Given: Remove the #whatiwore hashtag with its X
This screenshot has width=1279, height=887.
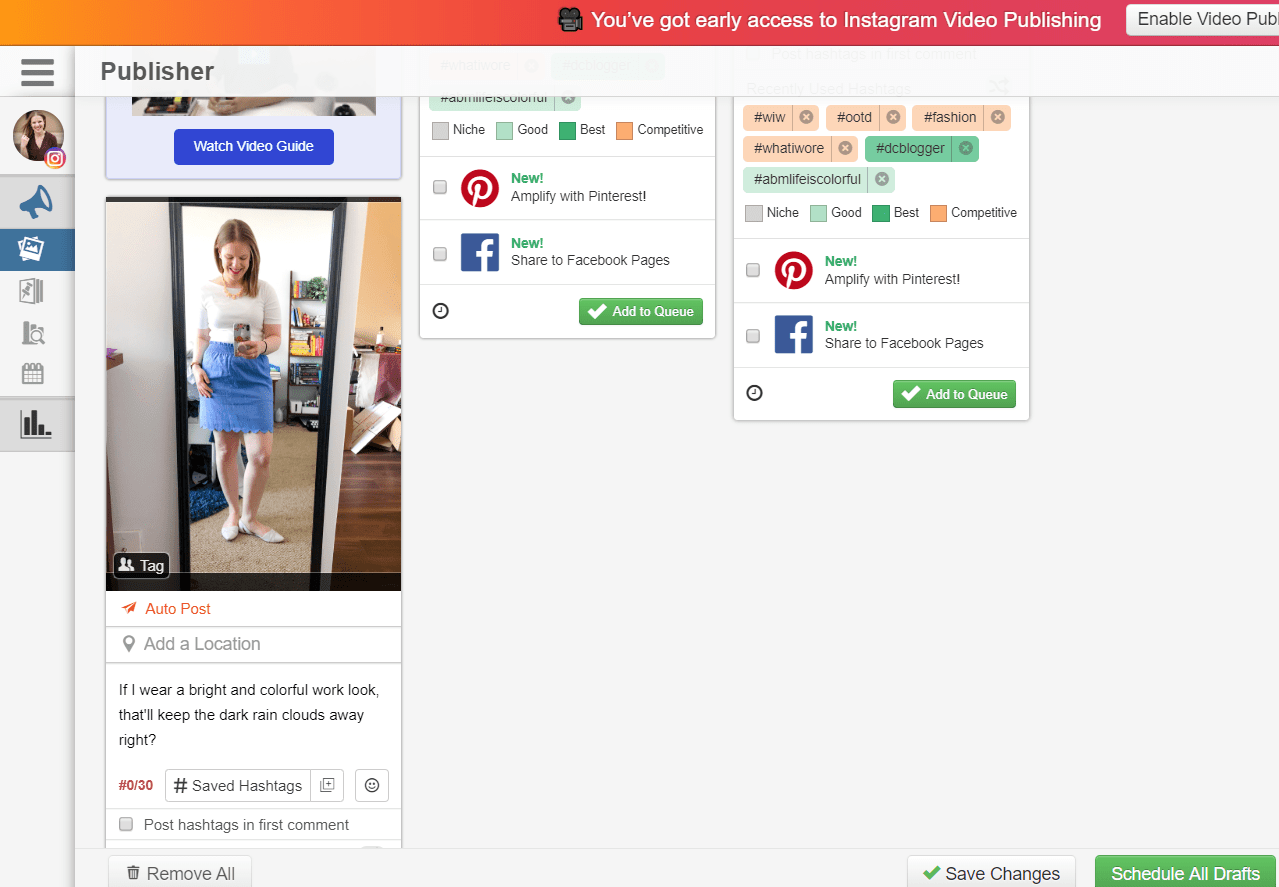Looking at the screenshot, I should point(845,149).
